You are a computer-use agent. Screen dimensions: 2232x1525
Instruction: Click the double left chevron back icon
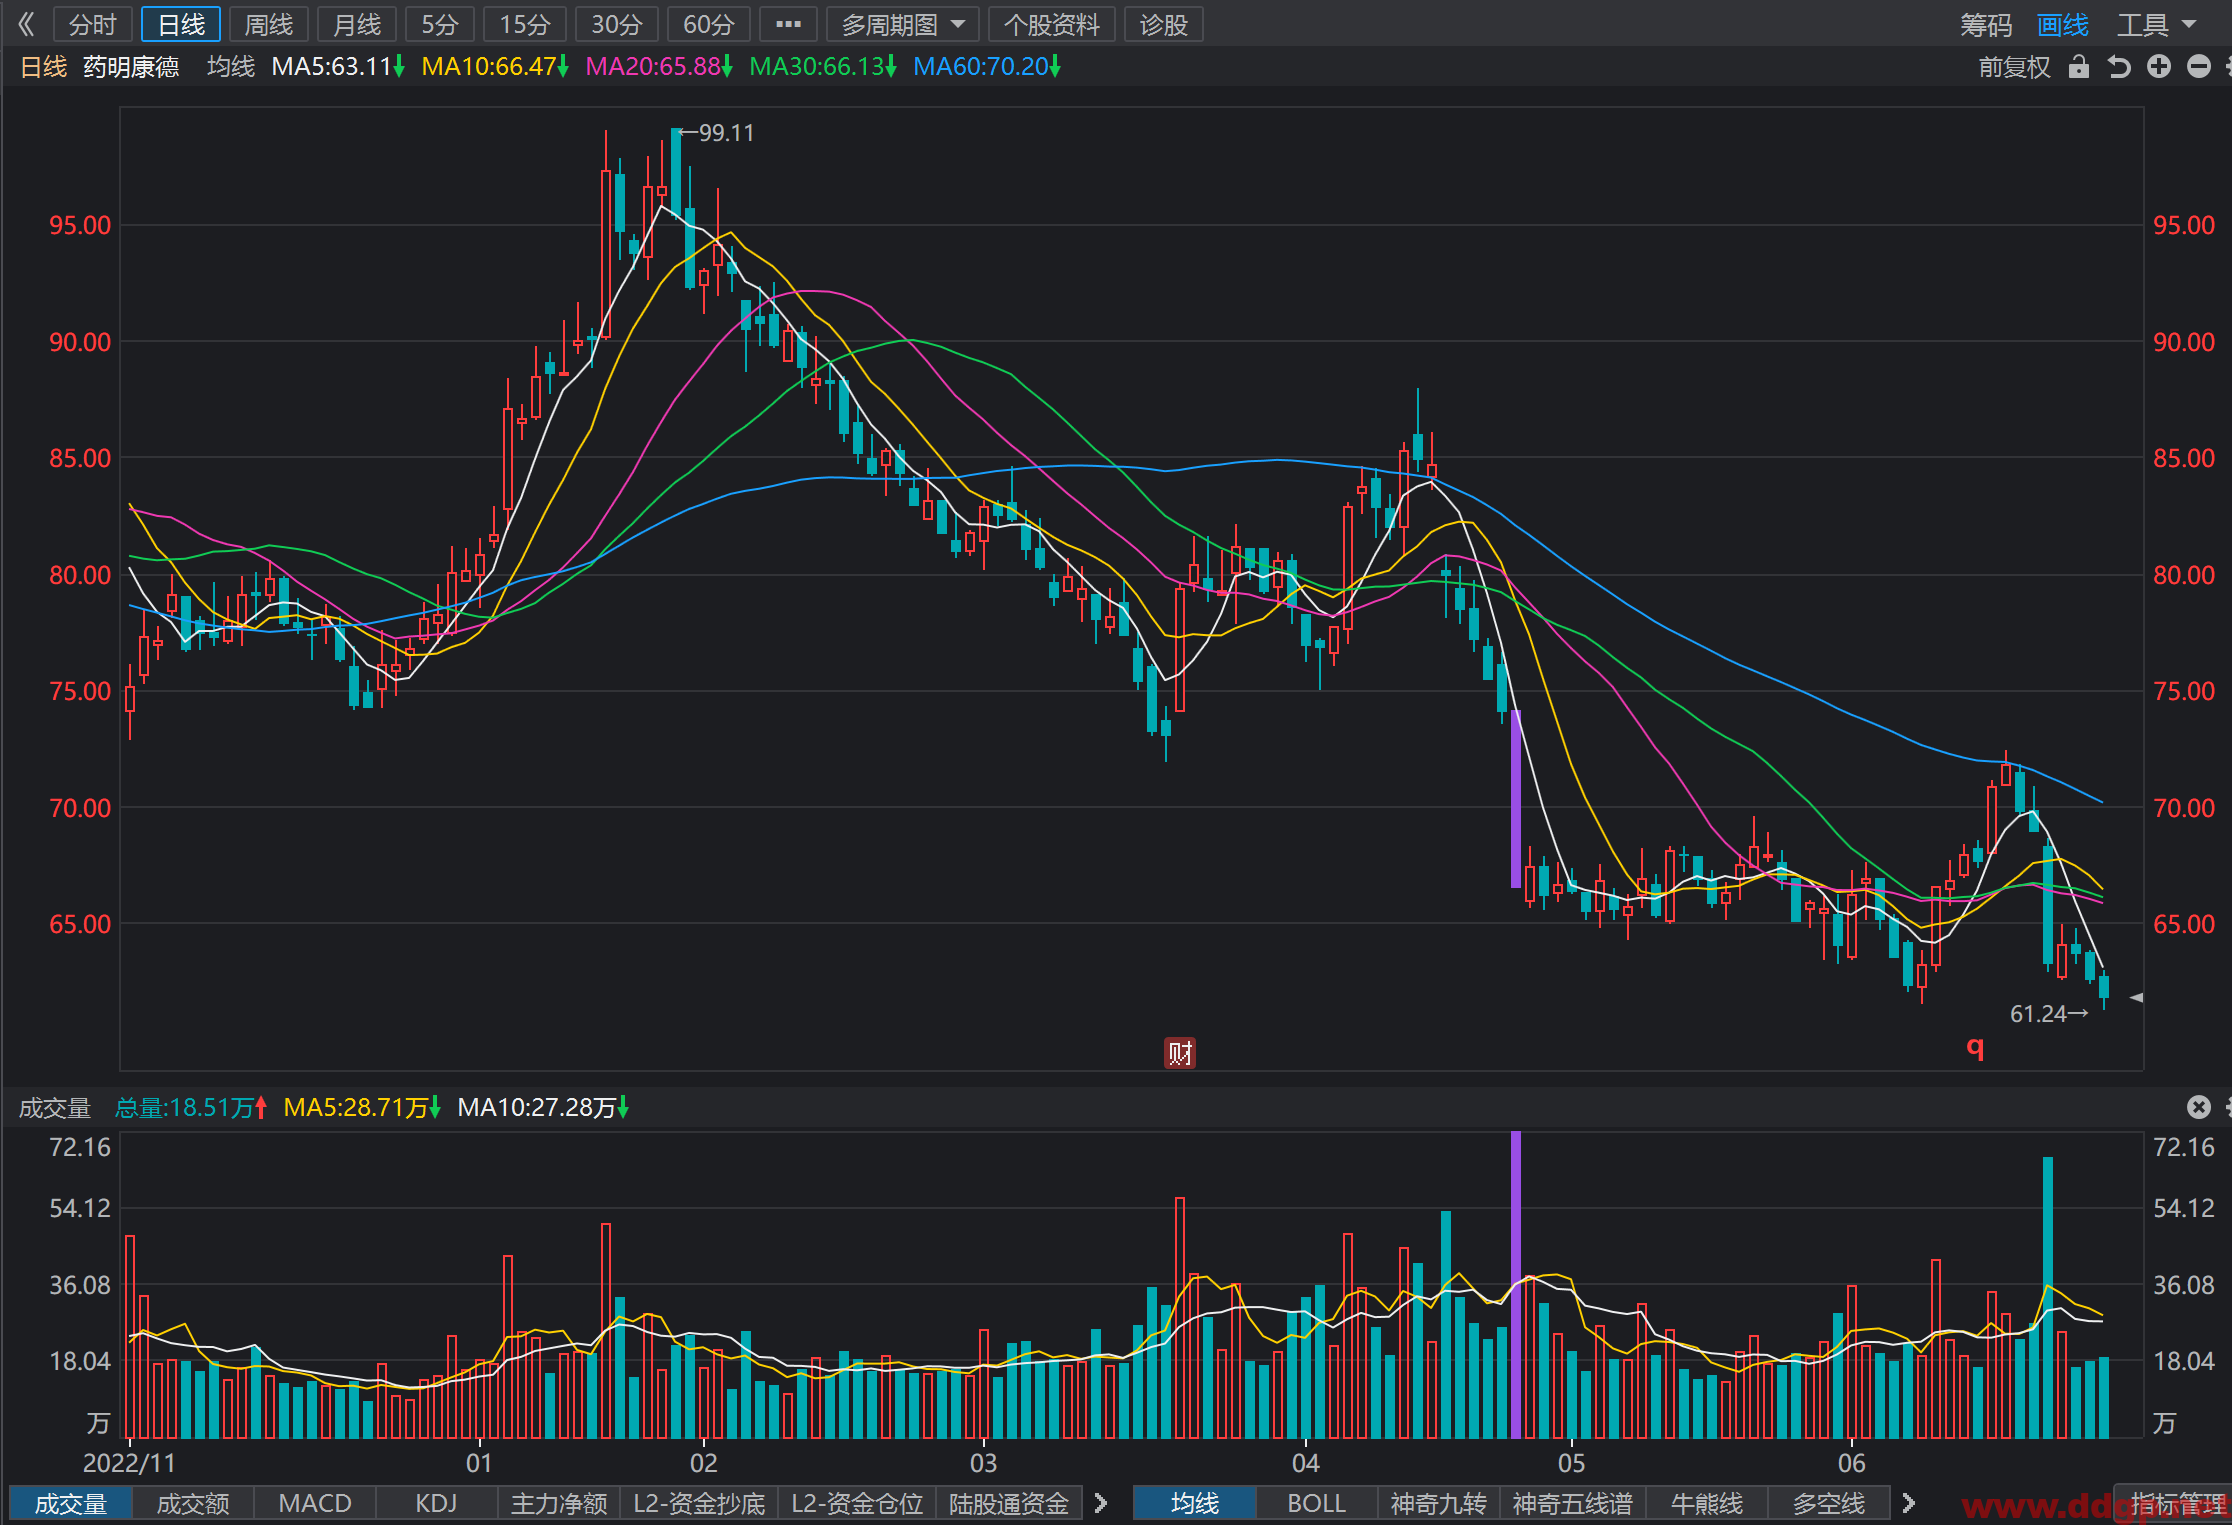point(26,24)
